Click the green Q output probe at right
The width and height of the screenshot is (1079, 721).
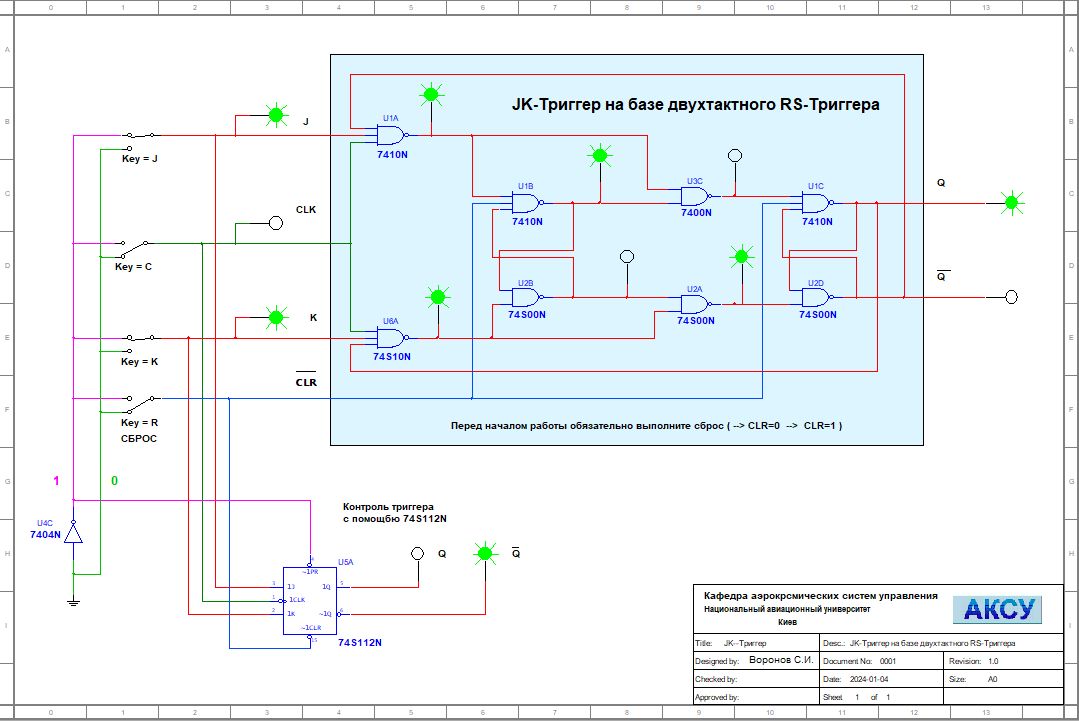(x=1011, y=203)
